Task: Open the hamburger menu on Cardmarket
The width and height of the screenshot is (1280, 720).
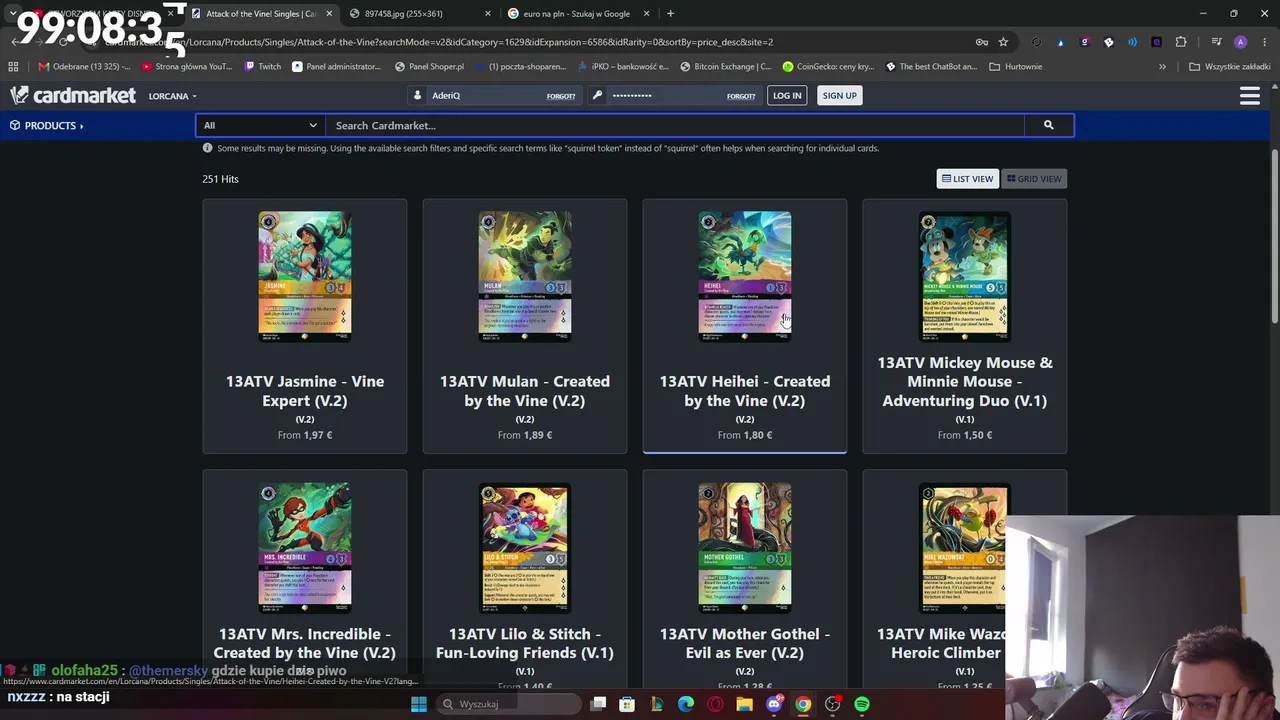Action: 1249,96
